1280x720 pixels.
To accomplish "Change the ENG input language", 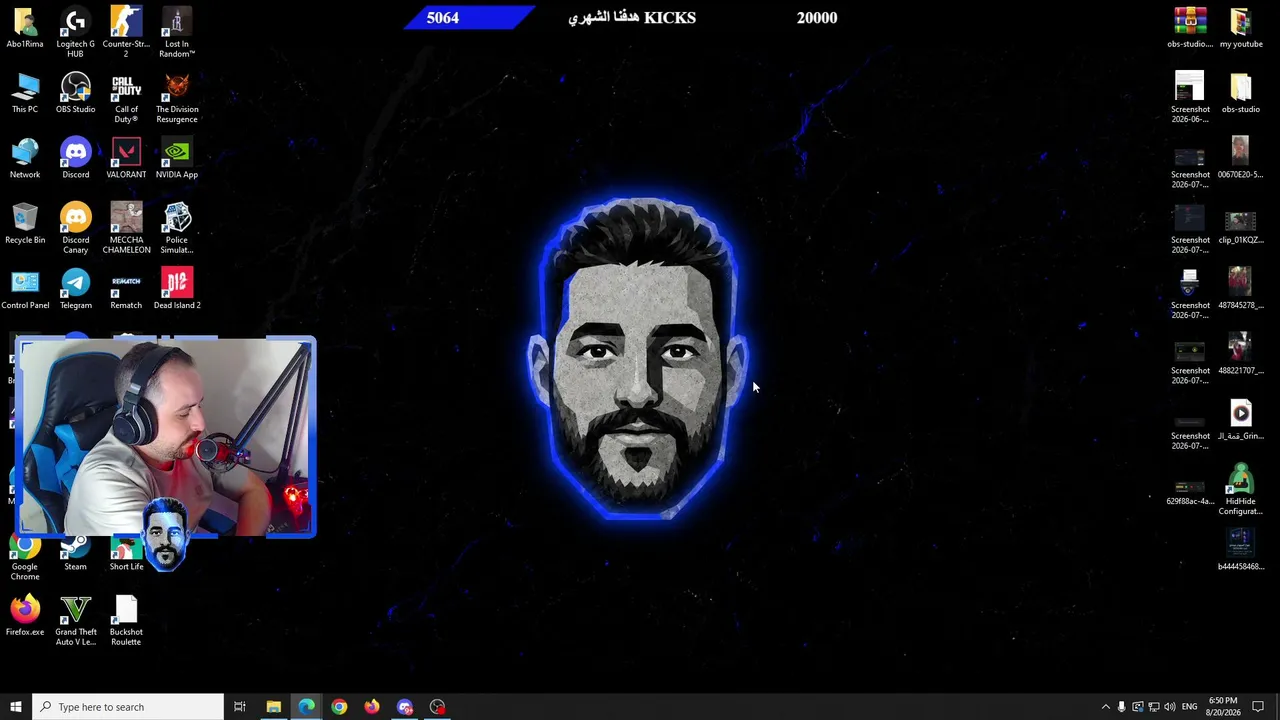I will pyautogui.click(x=1189, y=707).
